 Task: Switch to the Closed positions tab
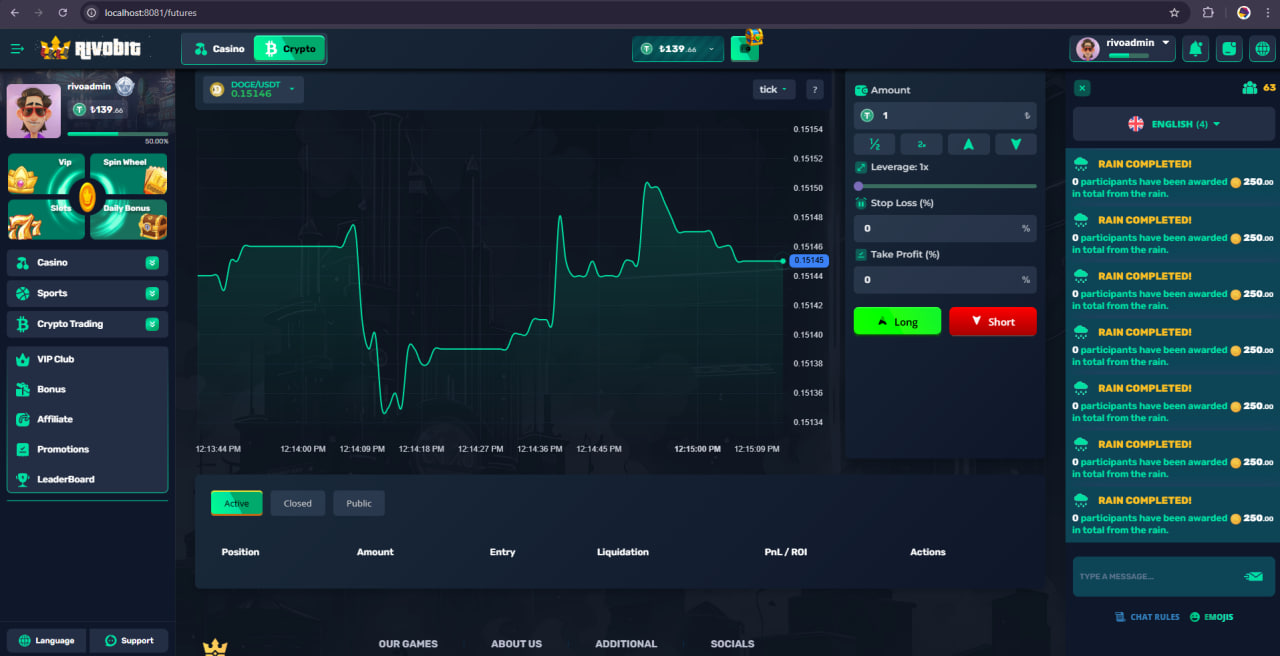(x=297, y=503)
